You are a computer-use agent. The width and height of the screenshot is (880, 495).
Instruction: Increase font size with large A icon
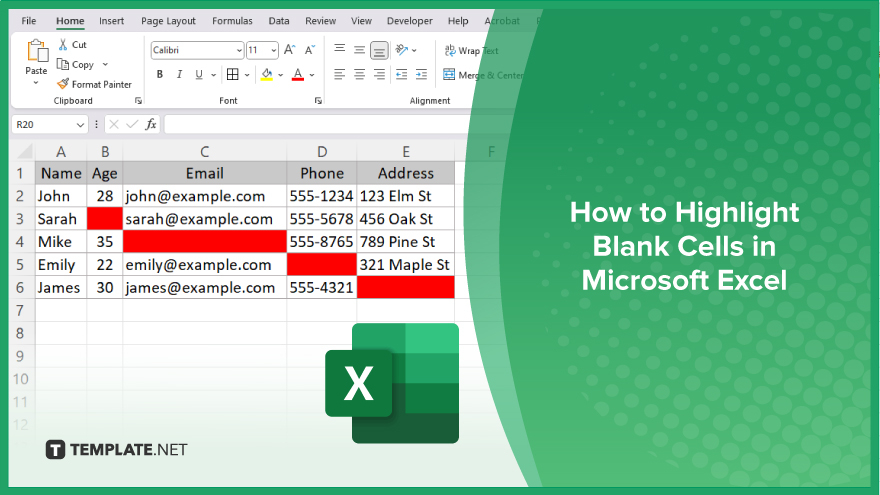coord(289,50)
